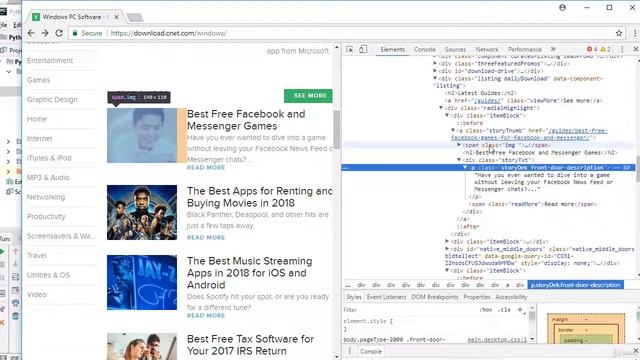640x360 pixels.
Task: Toggle the :hov element state option
Action: (486, 310)
